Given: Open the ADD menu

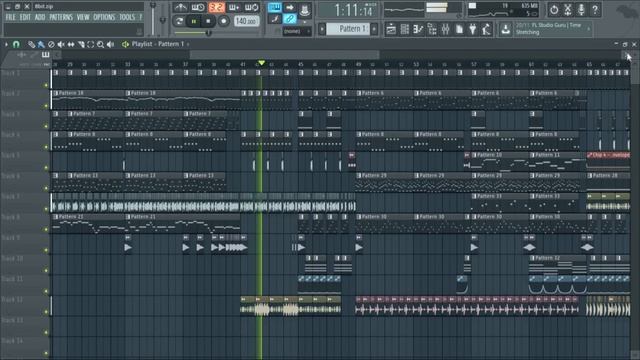Looking at the screenshot, I should pyautogui.click(x=40, y=17).
